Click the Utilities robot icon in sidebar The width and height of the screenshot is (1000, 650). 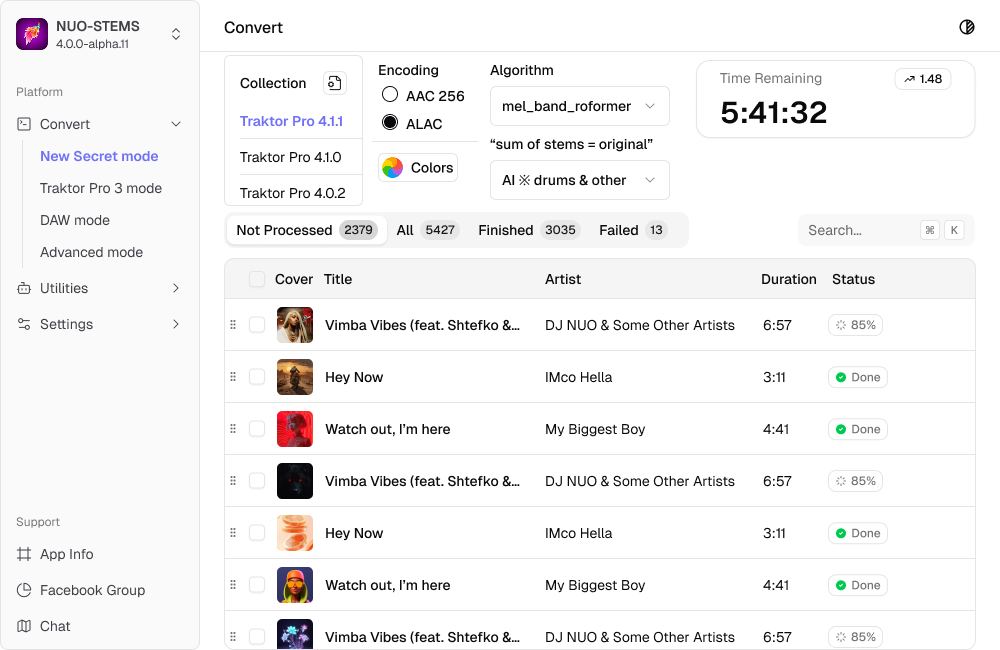tap(24, 288)
